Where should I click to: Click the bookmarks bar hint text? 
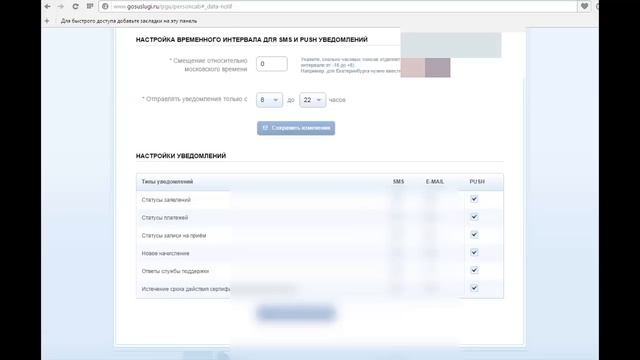click(129, 21)
